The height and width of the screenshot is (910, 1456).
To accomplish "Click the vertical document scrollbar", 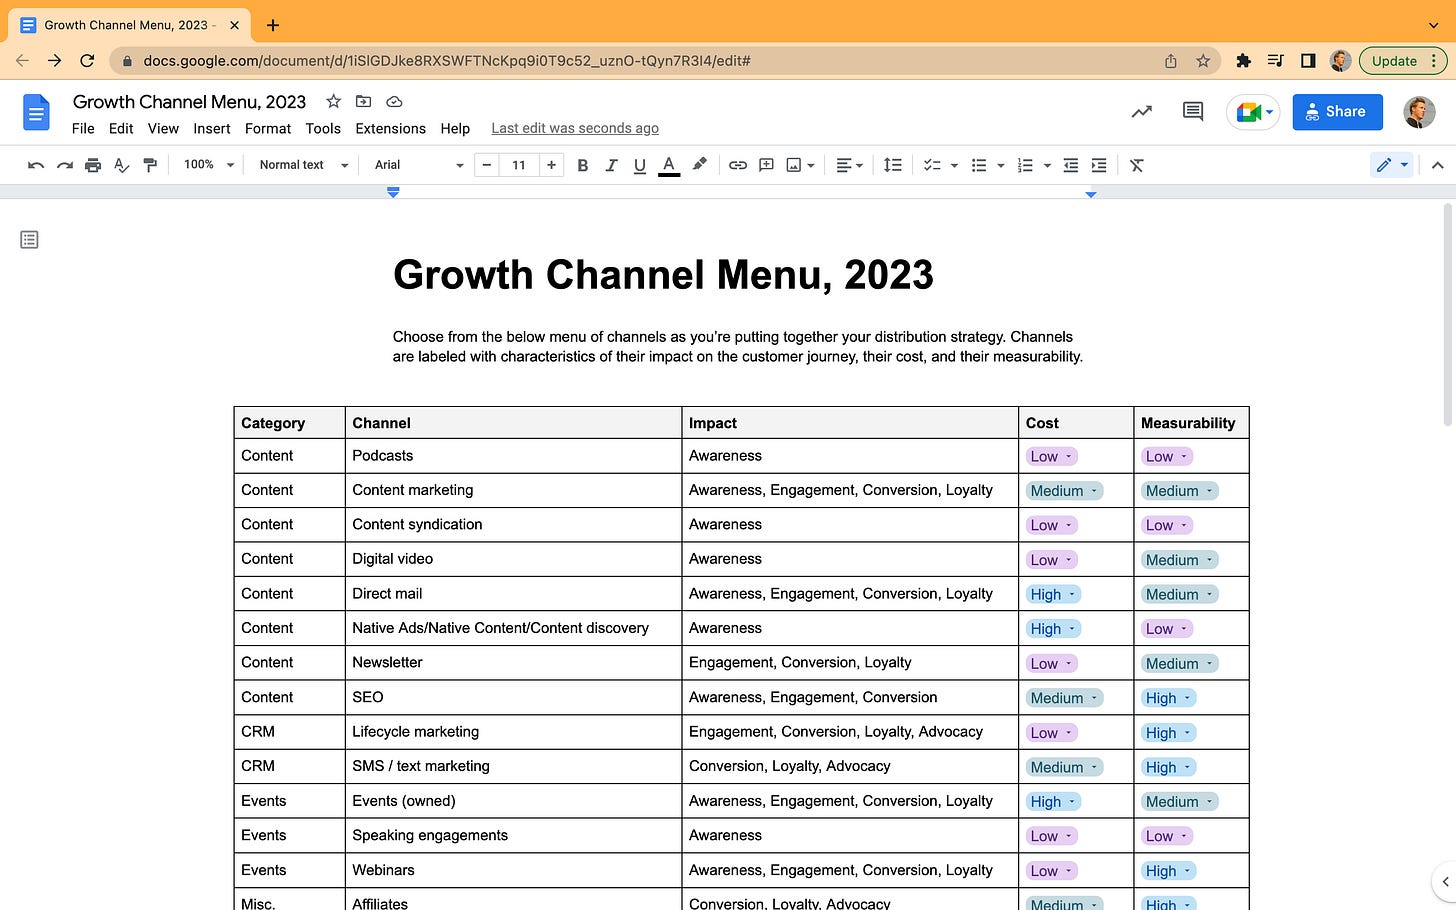I will 1447,315.
